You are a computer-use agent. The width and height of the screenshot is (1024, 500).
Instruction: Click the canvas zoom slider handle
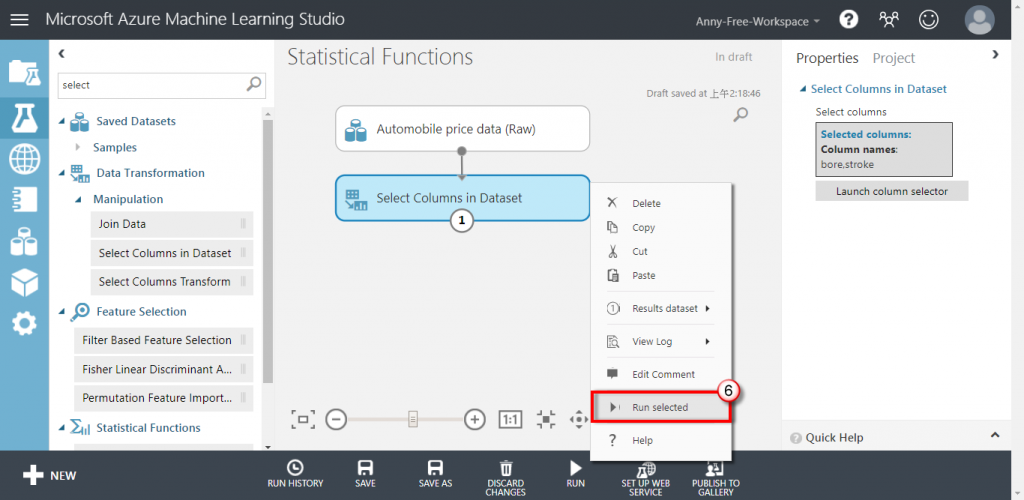413,419
